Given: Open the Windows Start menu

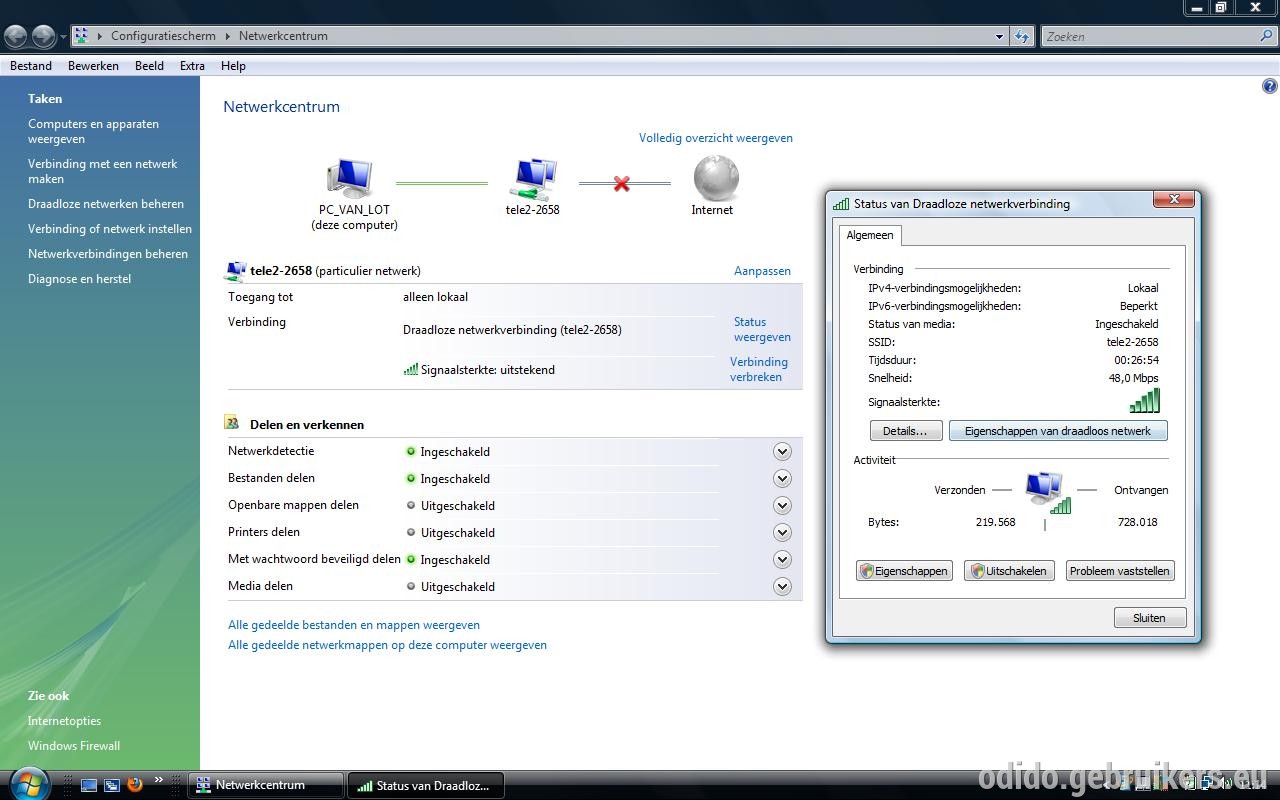Looking at the screenshot, I should [x=27, y=782].
